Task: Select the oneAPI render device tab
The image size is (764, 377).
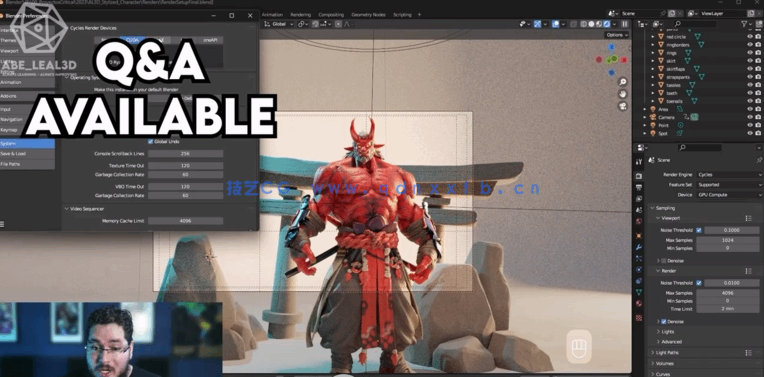Action: pos(210,40)
